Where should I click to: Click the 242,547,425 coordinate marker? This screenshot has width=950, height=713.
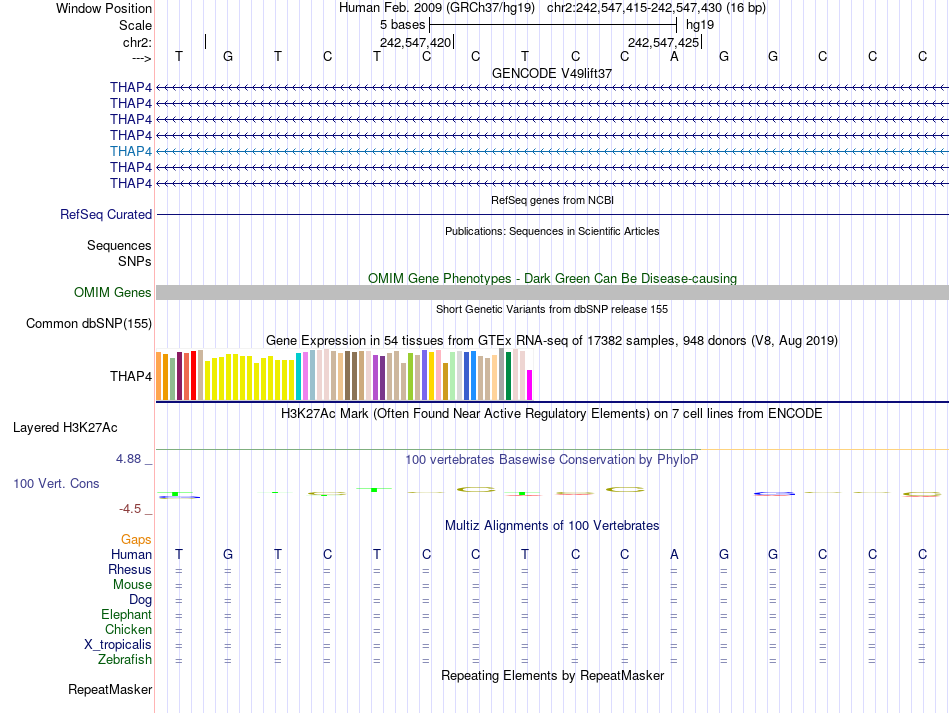point(663,42)
